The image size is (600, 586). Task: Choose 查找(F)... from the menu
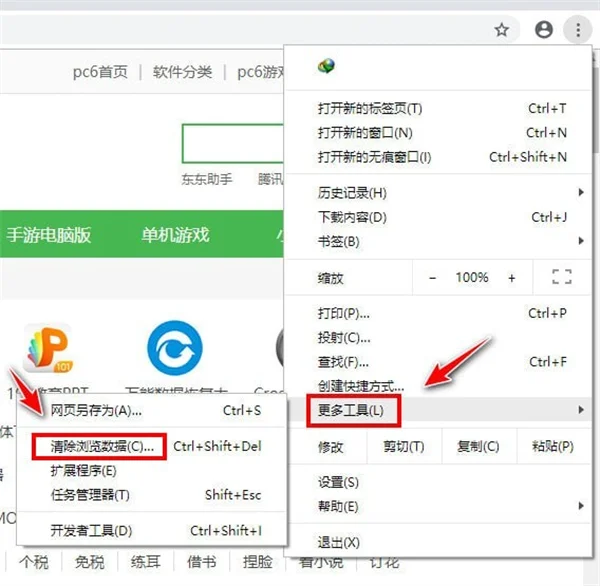click(439, 362)
